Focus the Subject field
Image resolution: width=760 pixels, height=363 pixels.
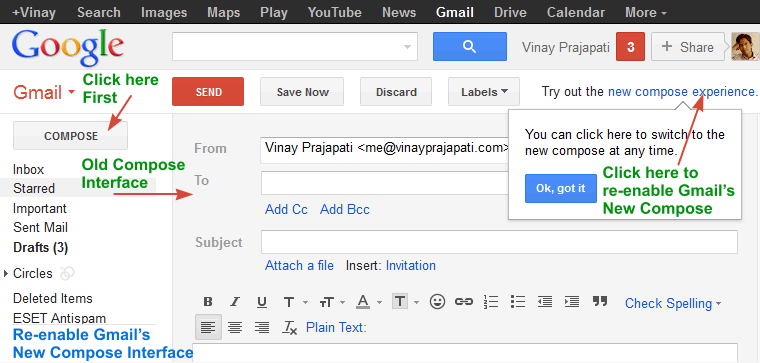(x=499, y=242)
